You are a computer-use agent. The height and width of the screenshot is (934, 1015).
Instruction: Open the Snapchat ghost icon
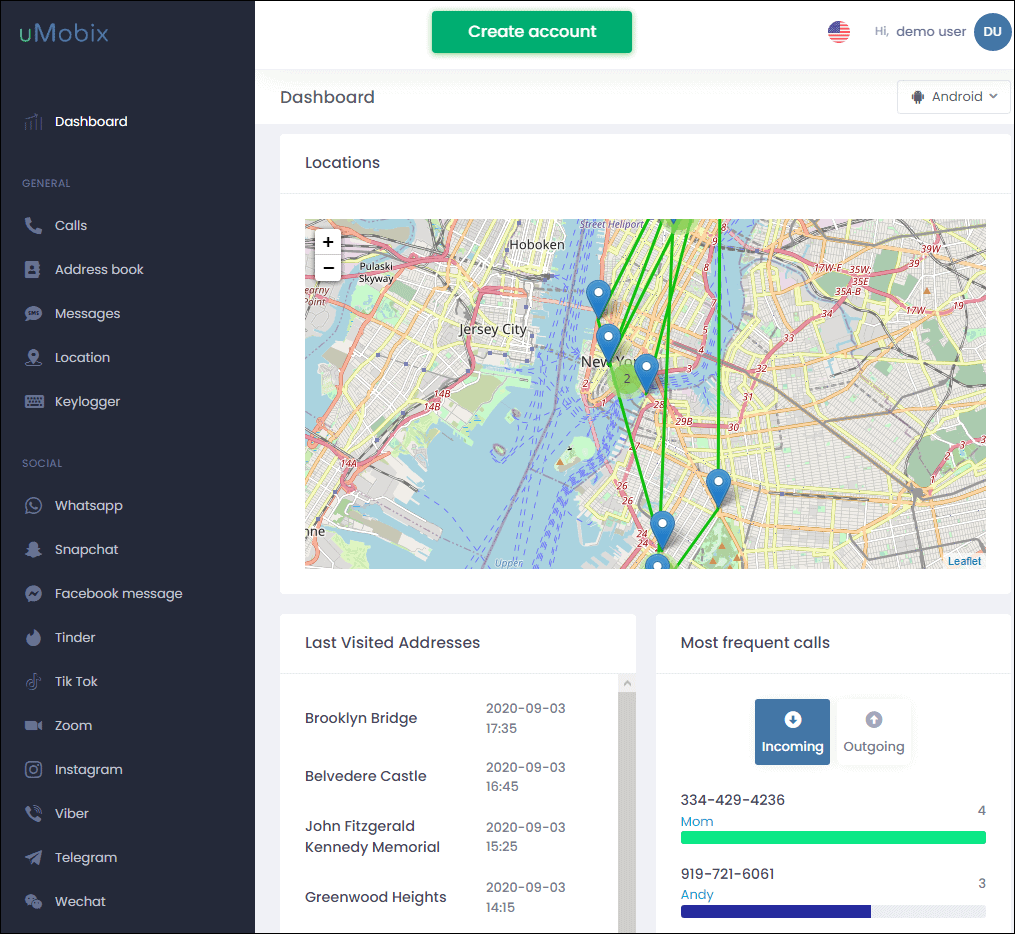34,550
